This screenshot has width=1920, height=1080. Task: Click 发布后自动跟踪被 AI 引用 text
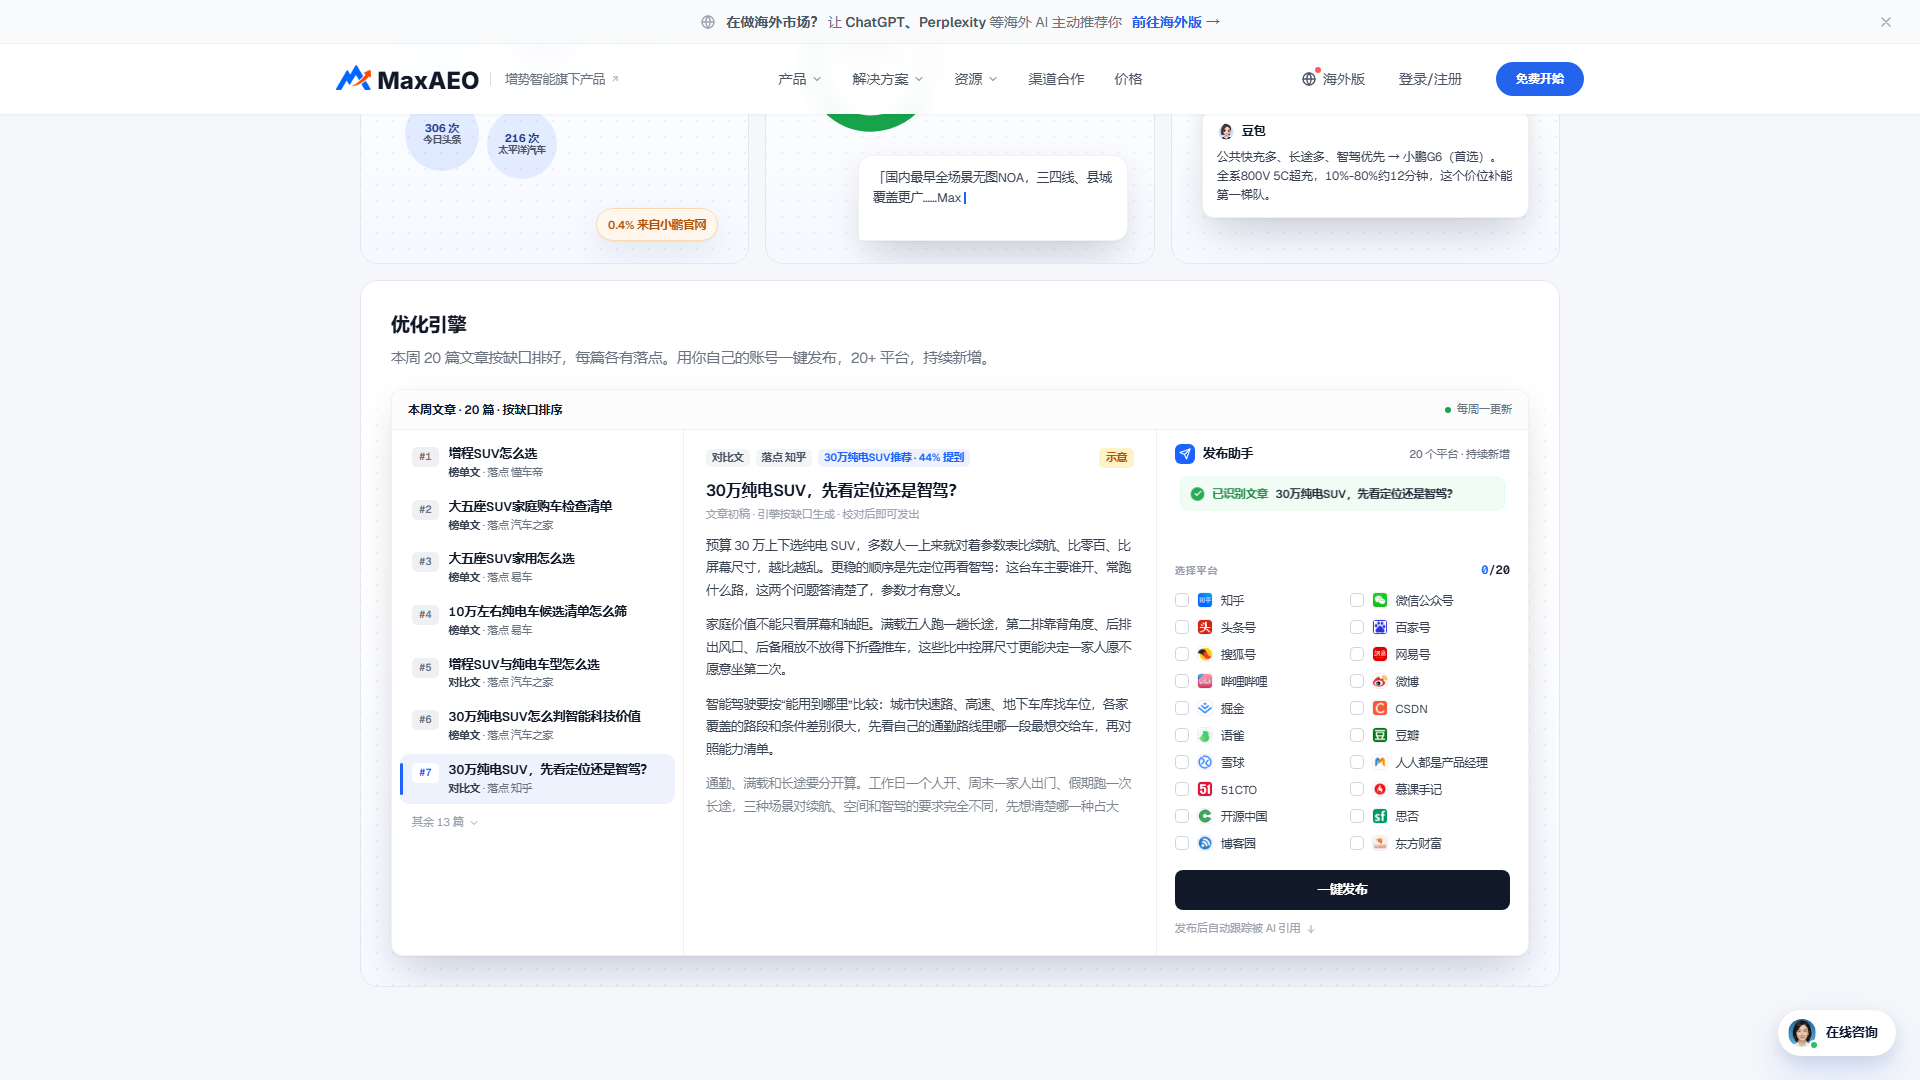(x=1244, y=929)
